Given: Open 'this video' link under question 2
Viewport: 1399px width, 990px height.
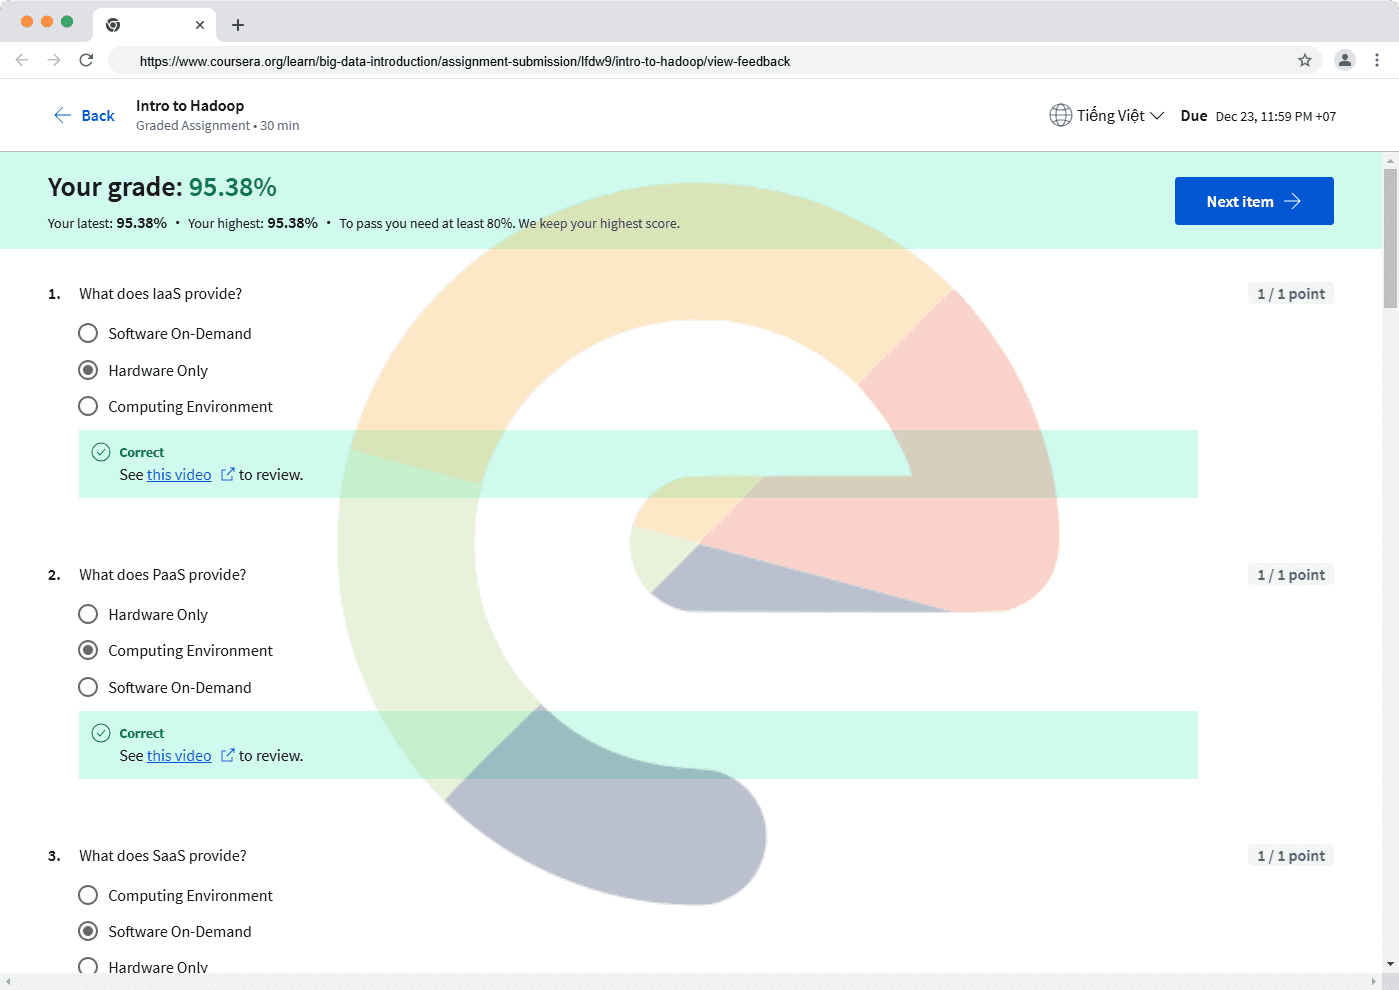Looking at the screenshot, I should (179, 756).
